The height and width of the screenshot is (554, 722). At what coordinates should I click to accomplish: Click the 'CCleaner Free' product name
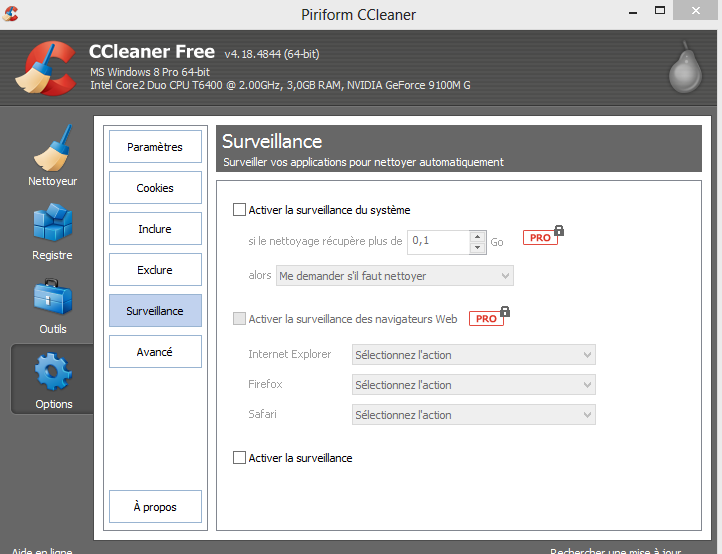point(152,52)
